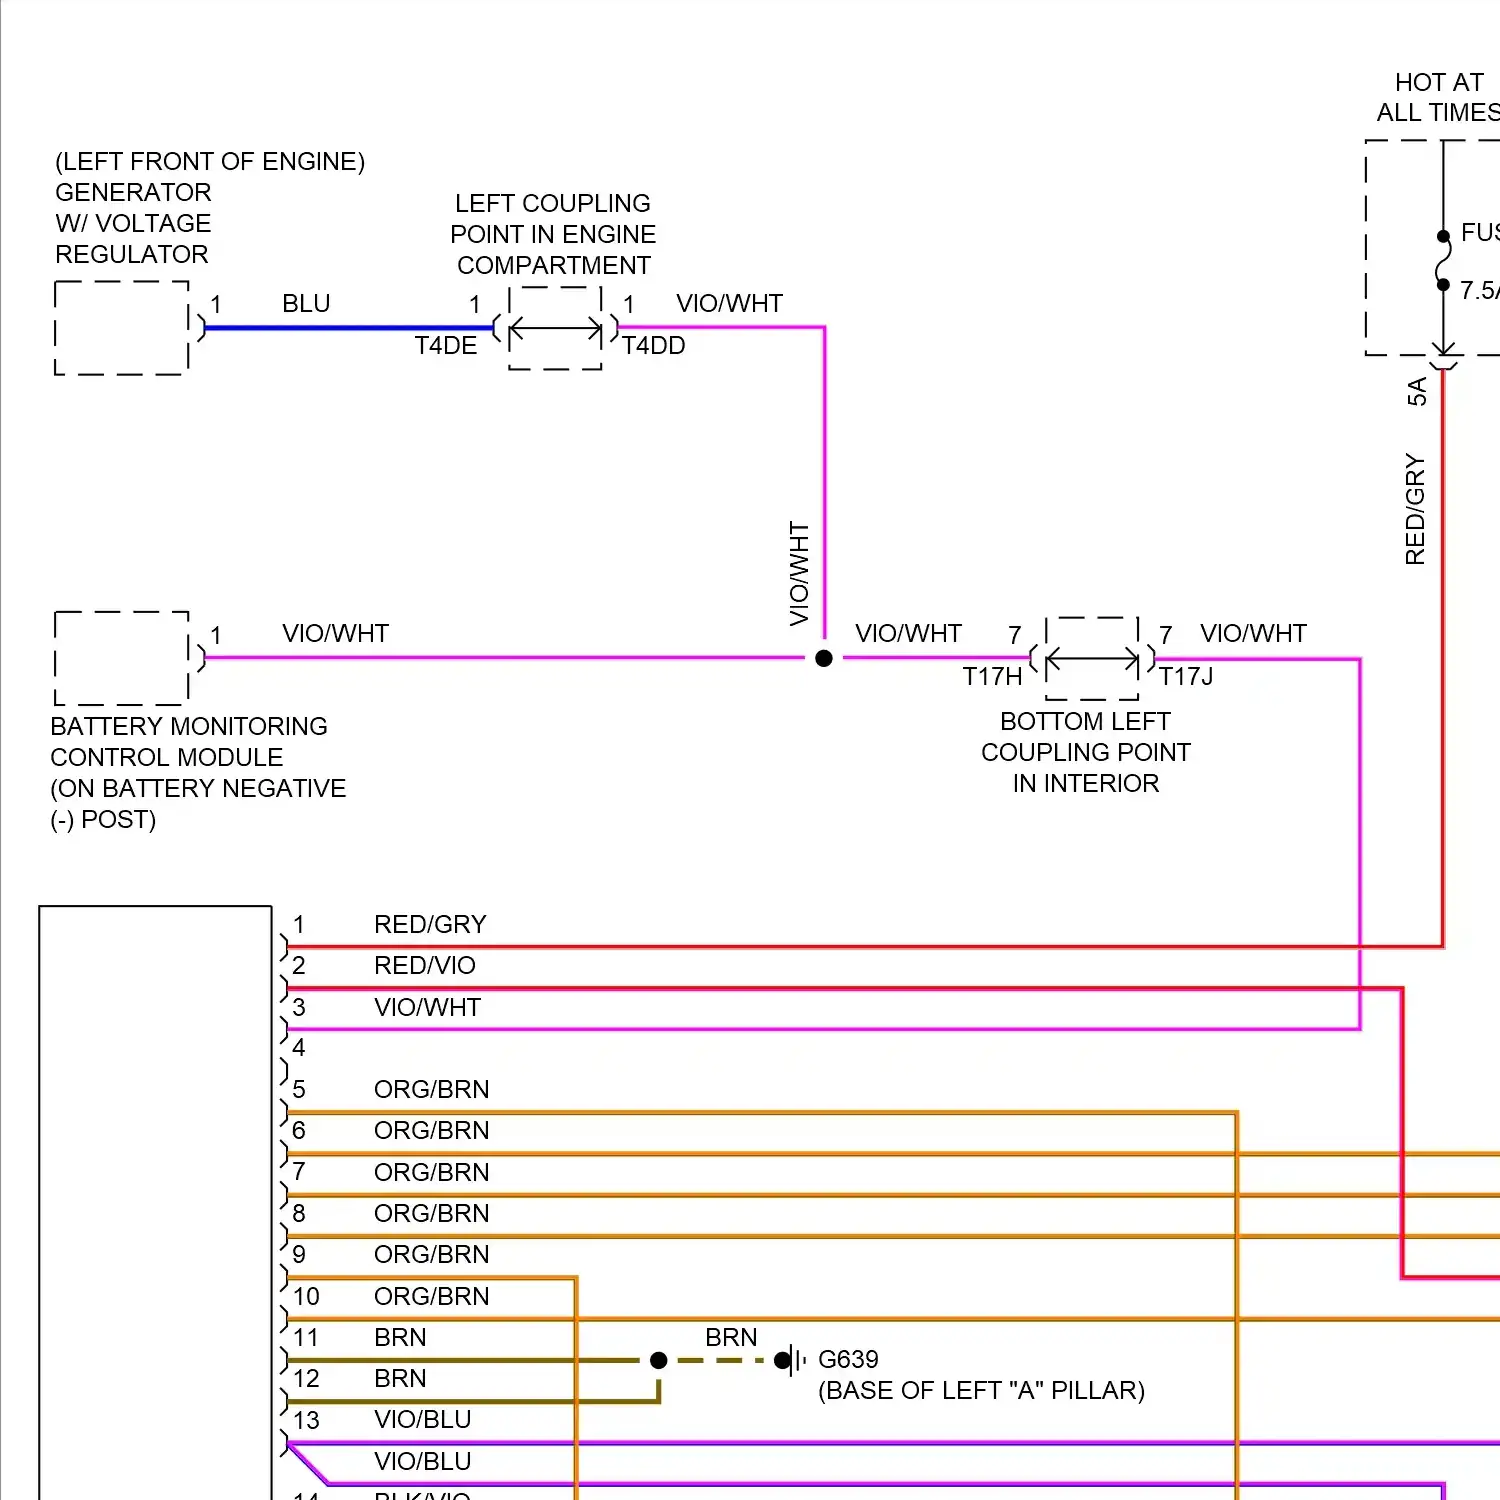Select pin 12 'BRN' label

point(400,1378)
